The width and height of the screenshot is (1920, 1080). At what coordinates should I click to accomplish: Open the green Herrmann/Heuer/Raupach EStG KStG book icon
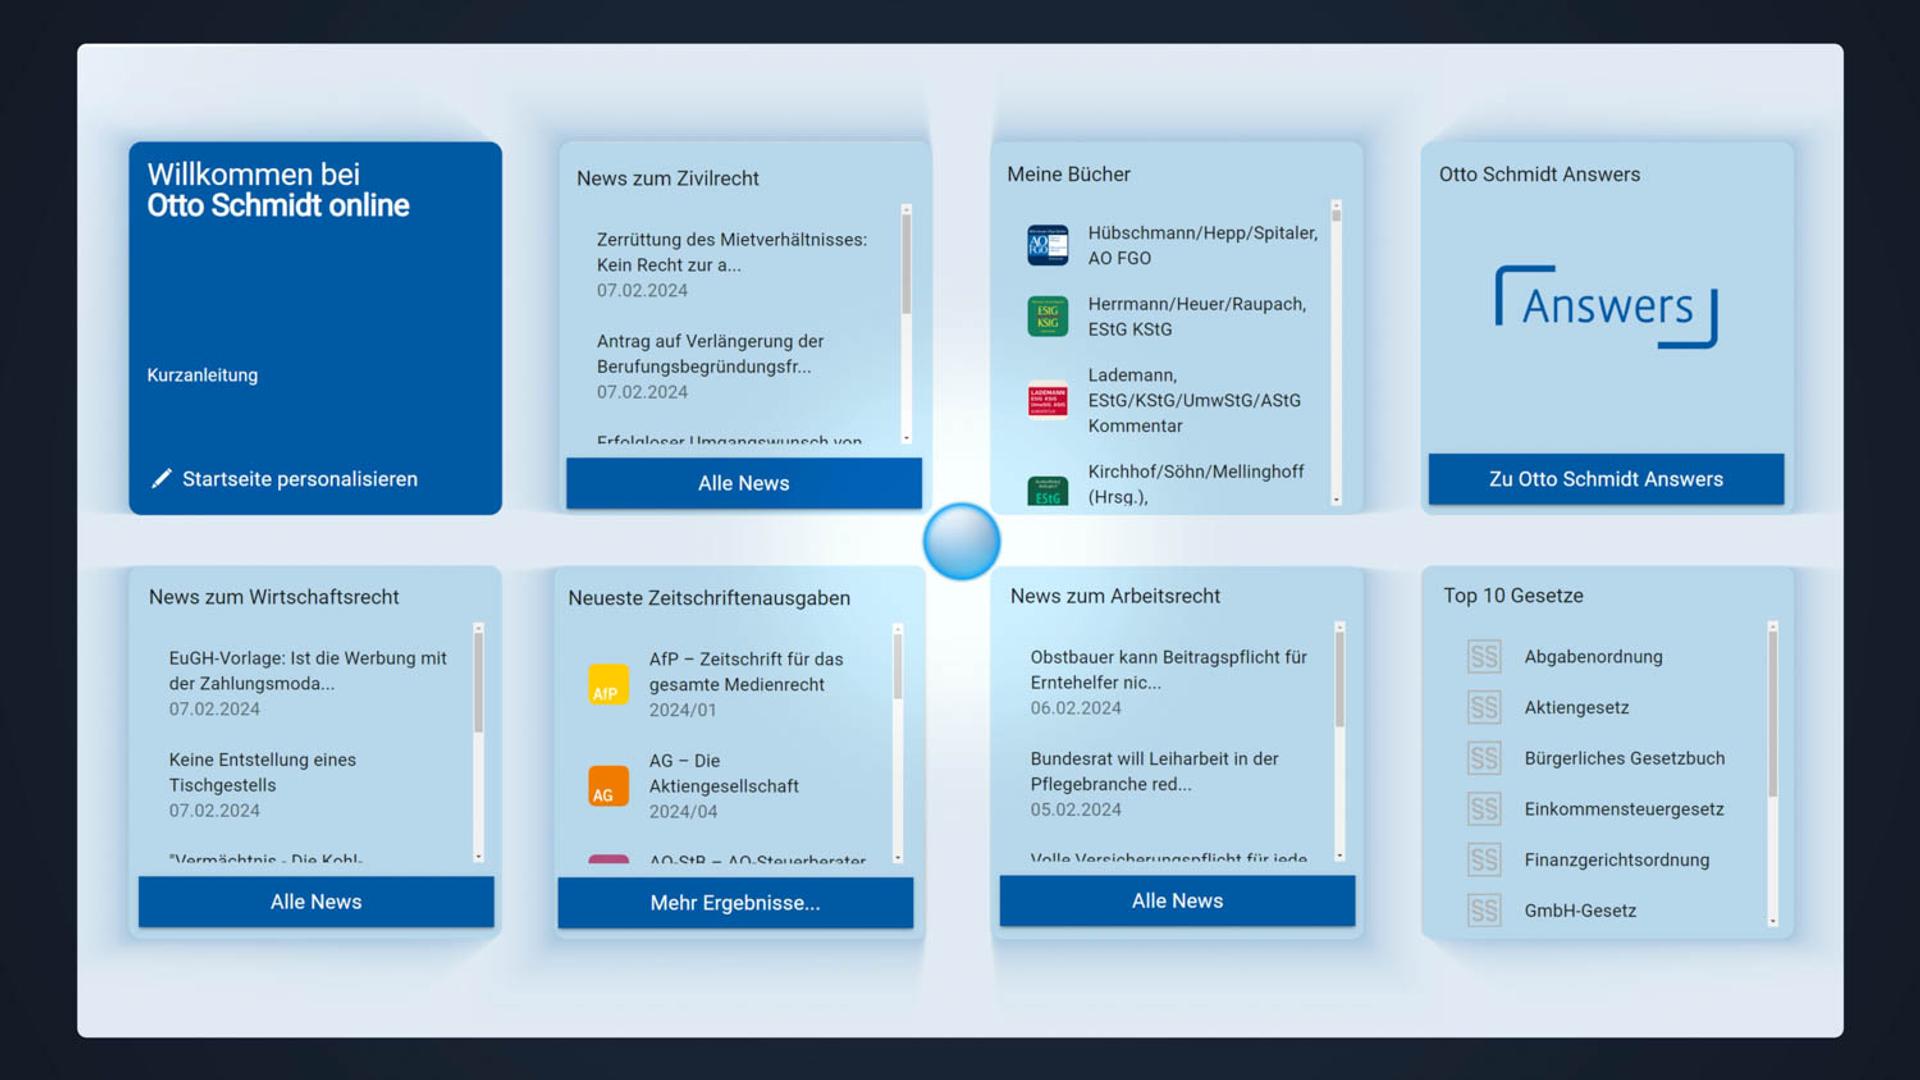pyautogui.click(x=1047, y=316)
